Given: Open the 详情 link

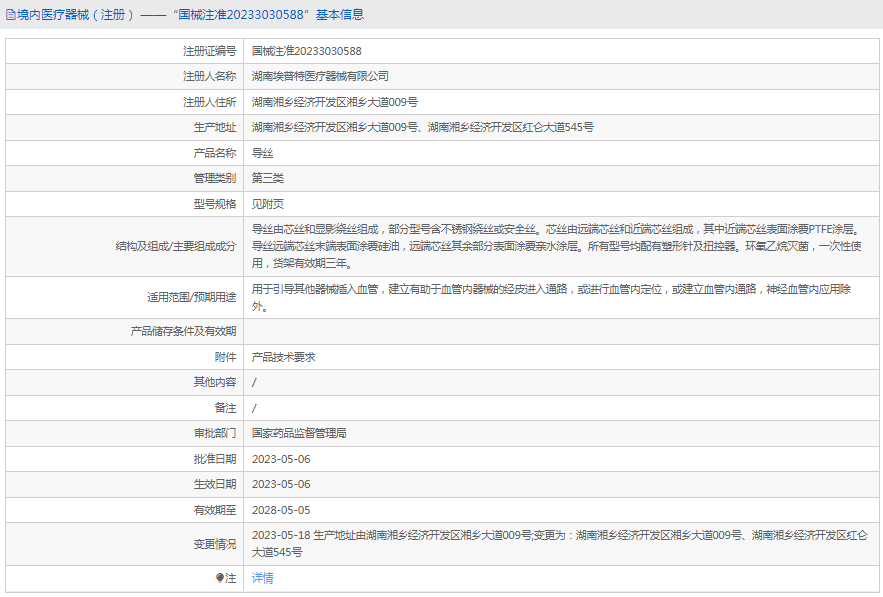Looking at the screenshot, I should (x=262, y=578).
